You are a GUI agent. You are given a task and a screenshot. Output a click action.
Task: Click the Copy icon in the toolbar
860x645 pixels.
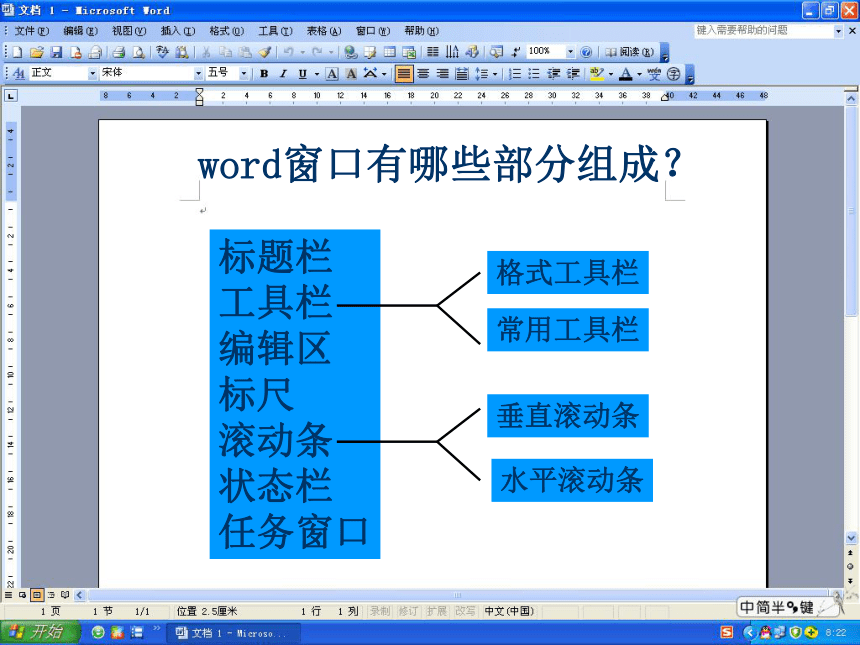pyautogui.click(x=225, y=52)
